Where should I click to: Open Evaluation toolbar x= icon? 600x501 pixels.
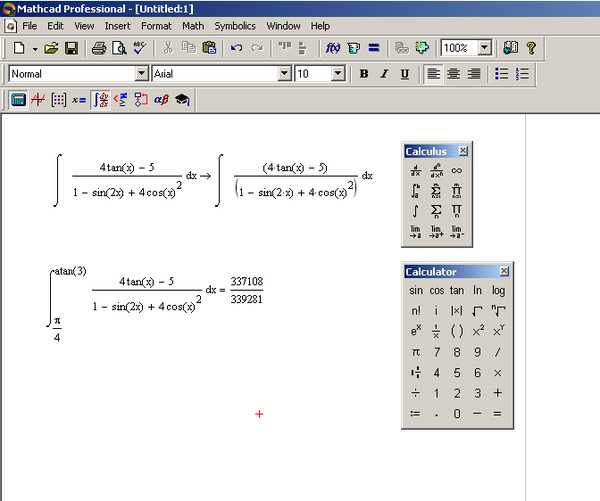79,100
